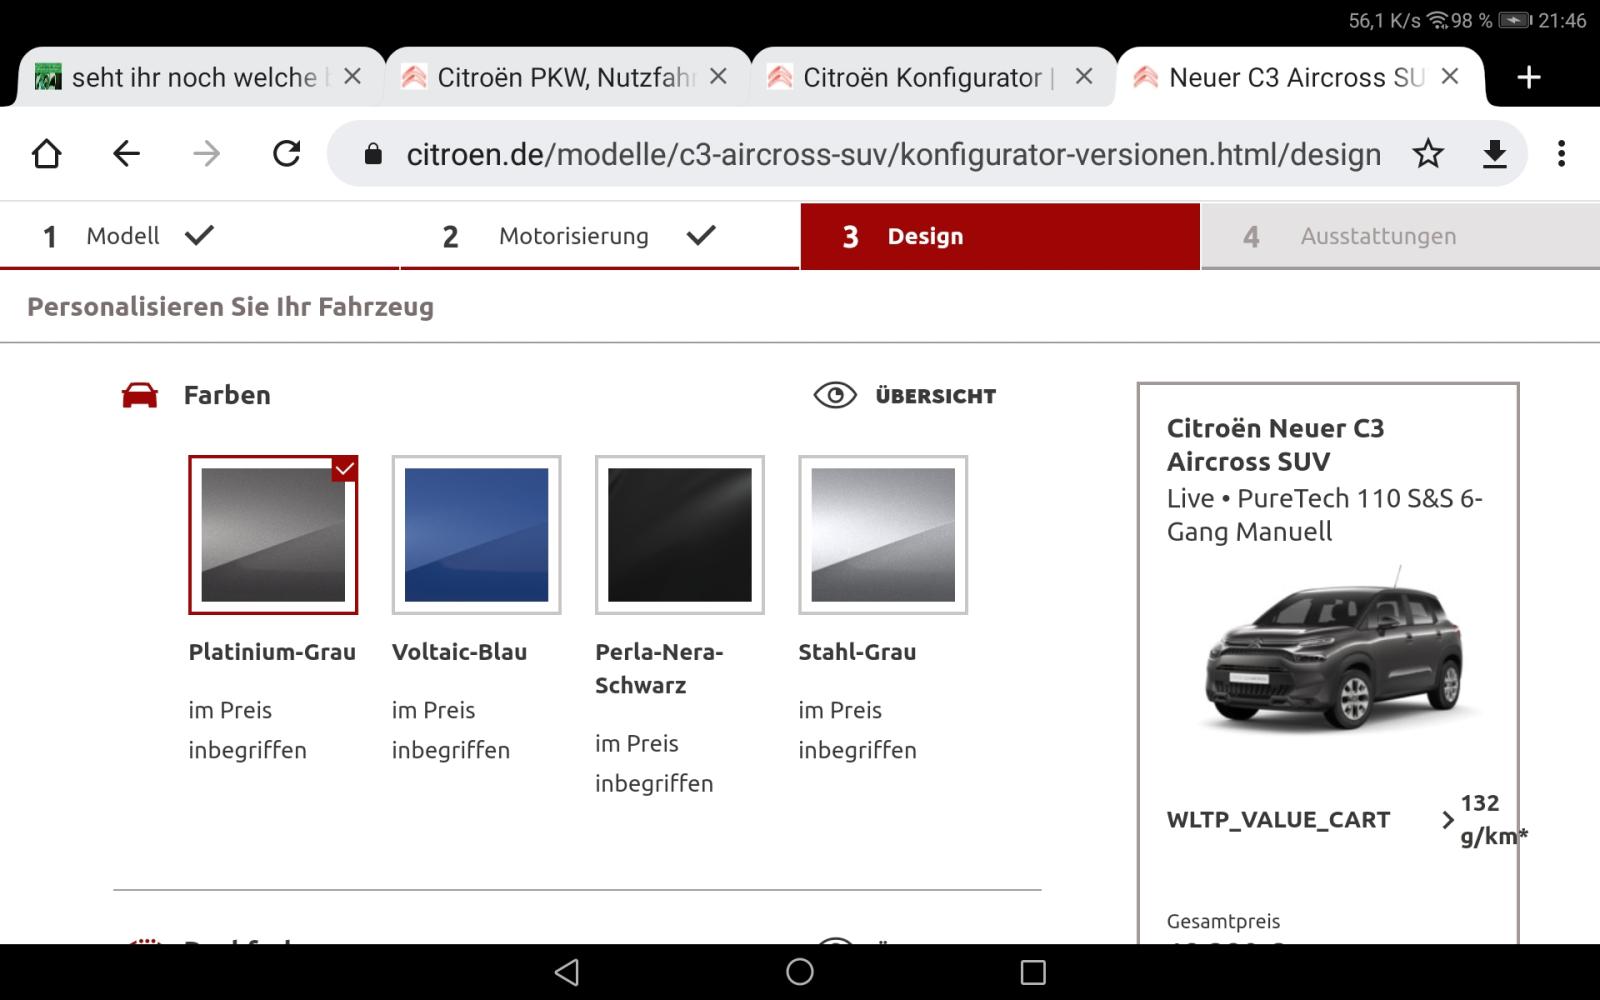Click the Voltaic-Blau label text
Image resolution: width=1600 pixels, height=1000 pixels.
[x=459, y=652]
